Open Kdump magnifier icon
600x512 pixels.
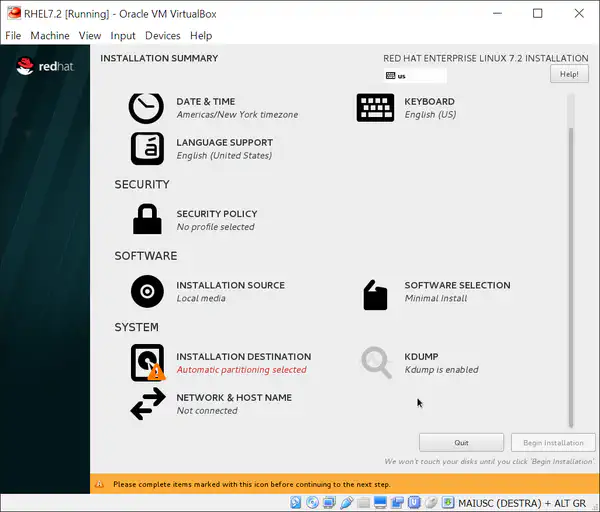(376, 363)
